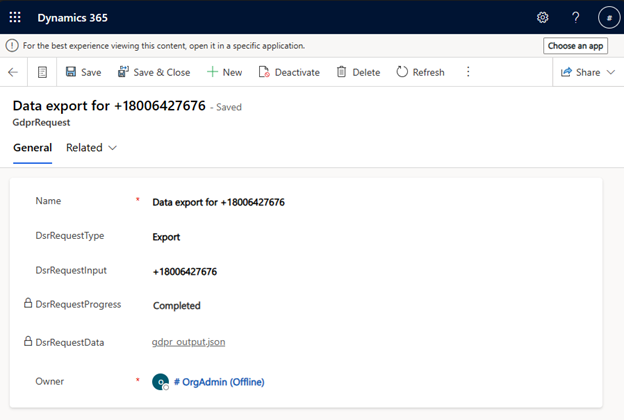Click the info icon in notification bar

pos(12,46)
